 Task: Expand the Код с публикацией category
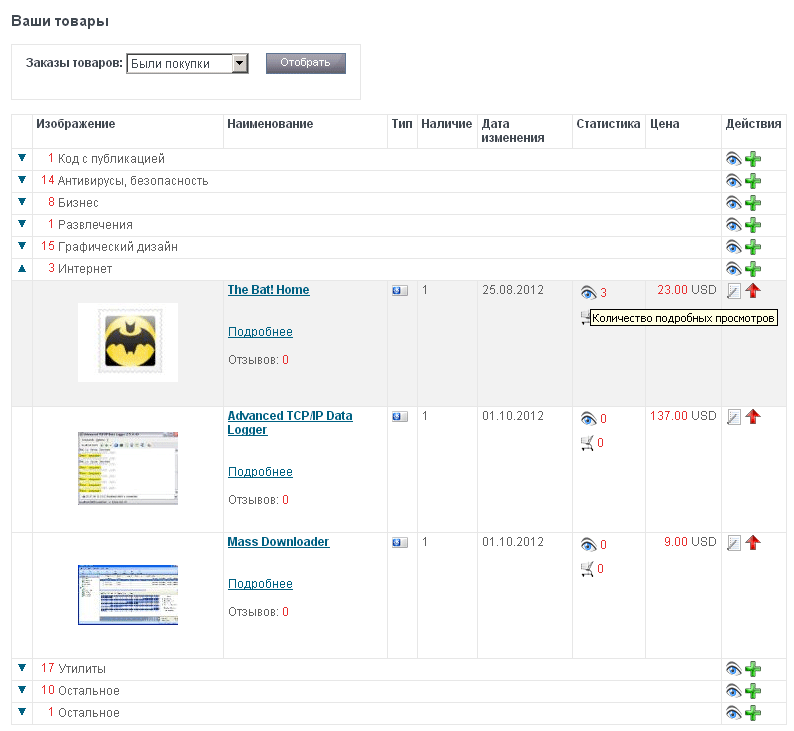pos(22,159)
